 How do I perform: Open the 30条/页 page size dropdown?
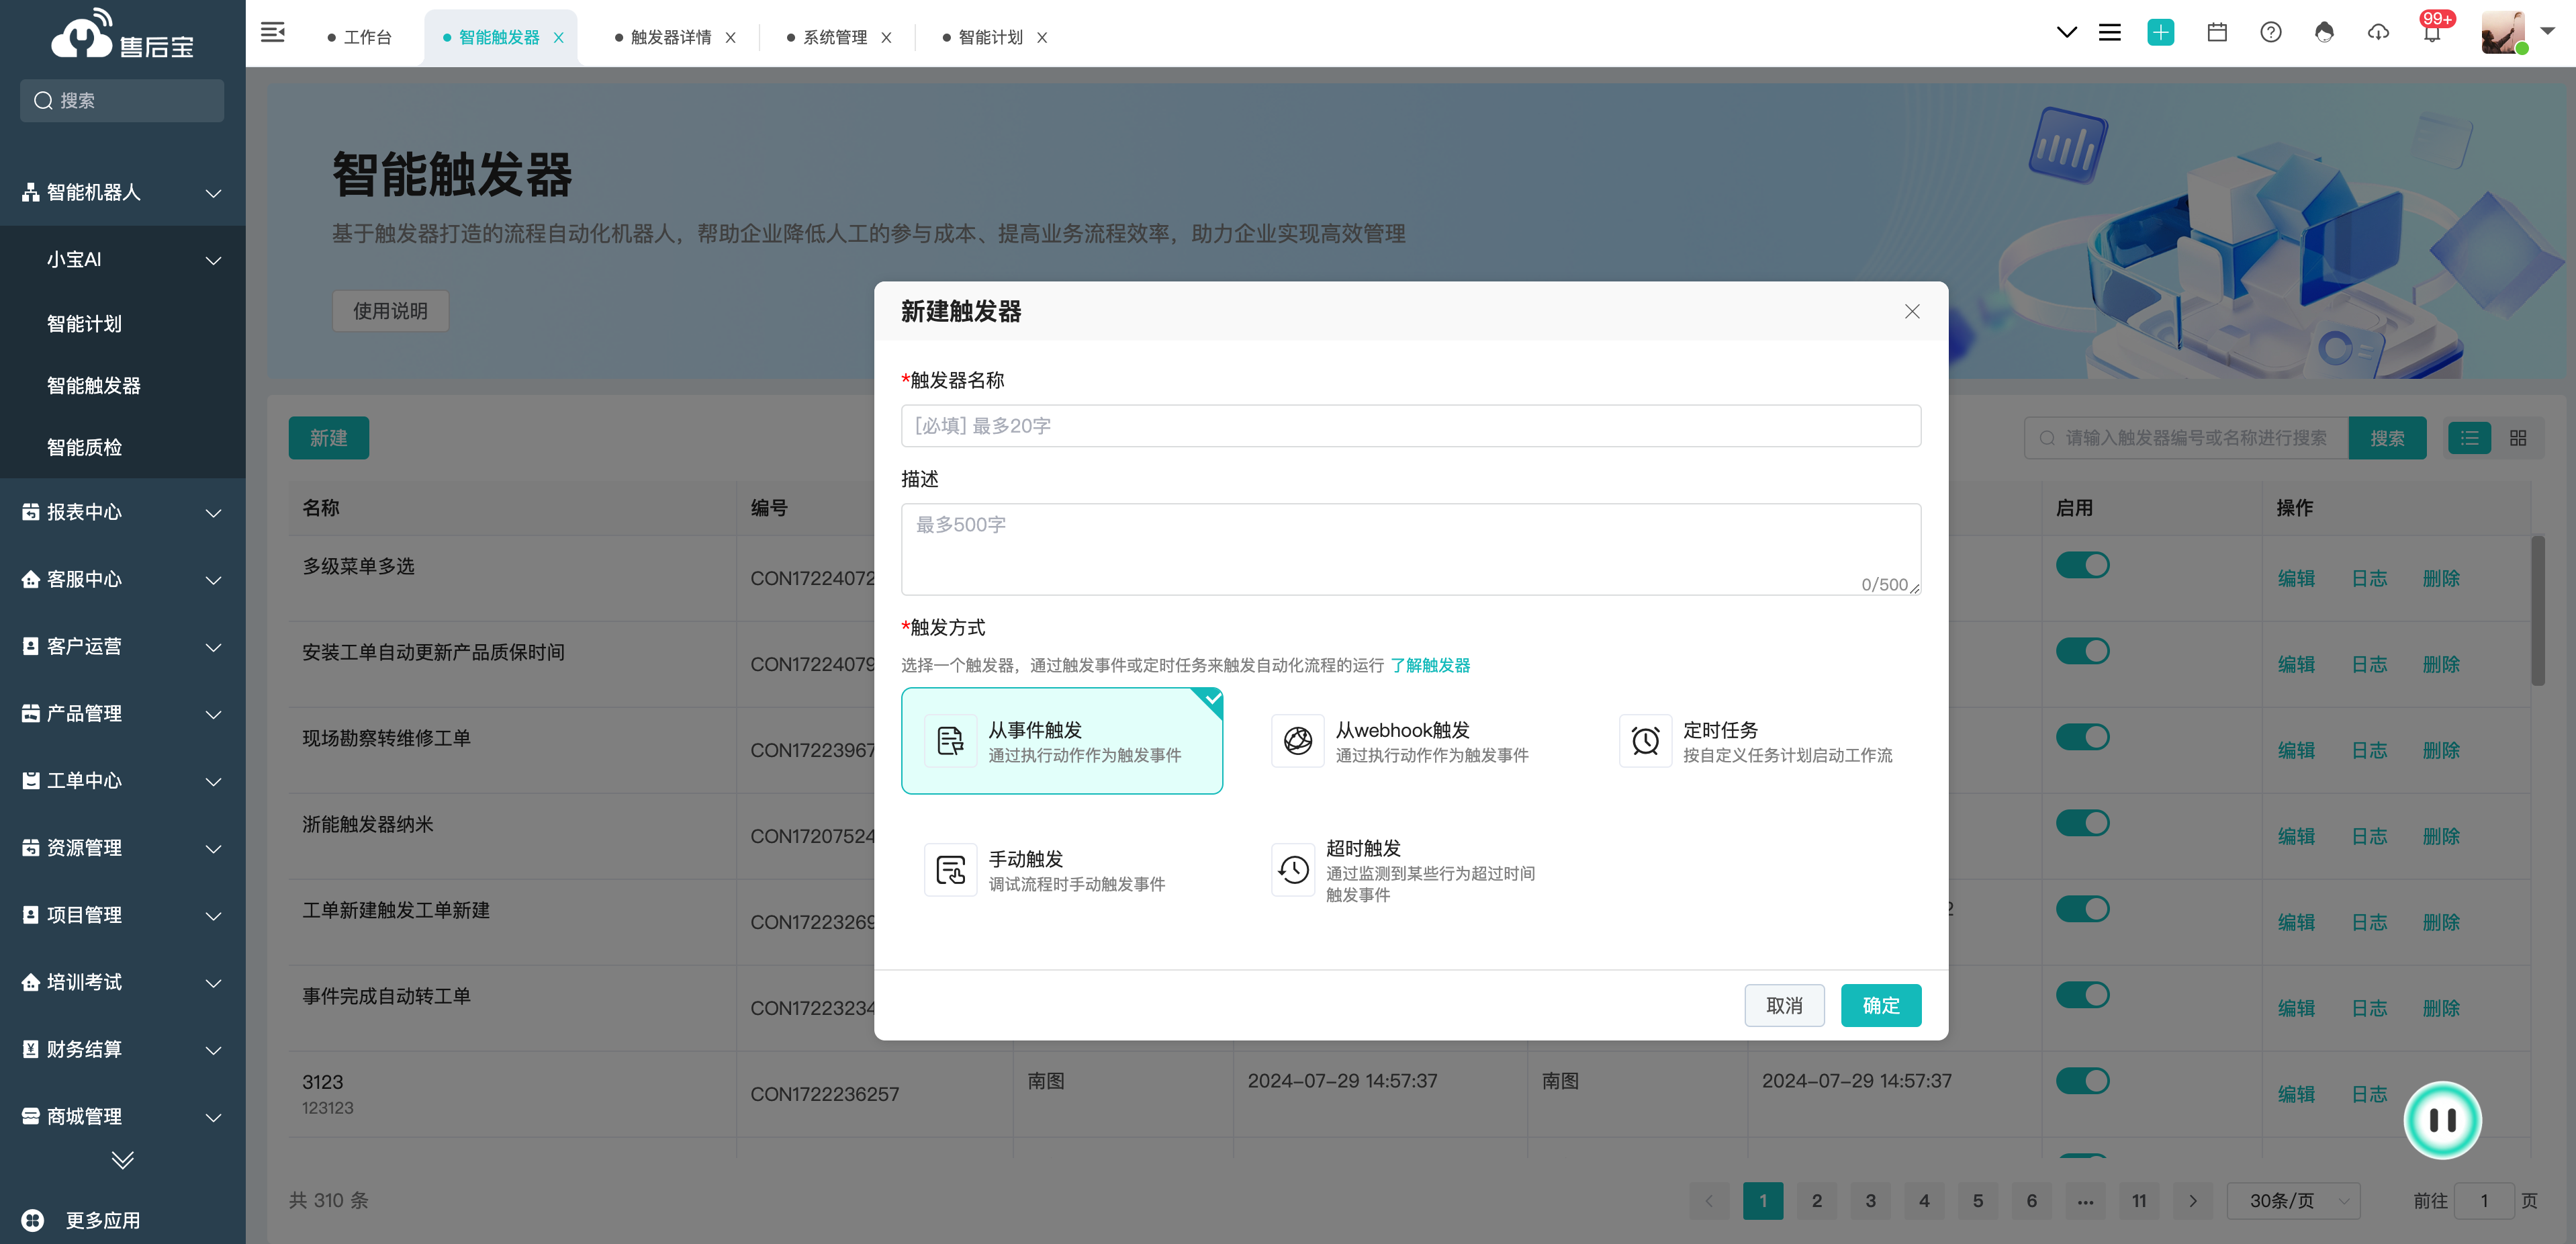coord(2293,1201)
